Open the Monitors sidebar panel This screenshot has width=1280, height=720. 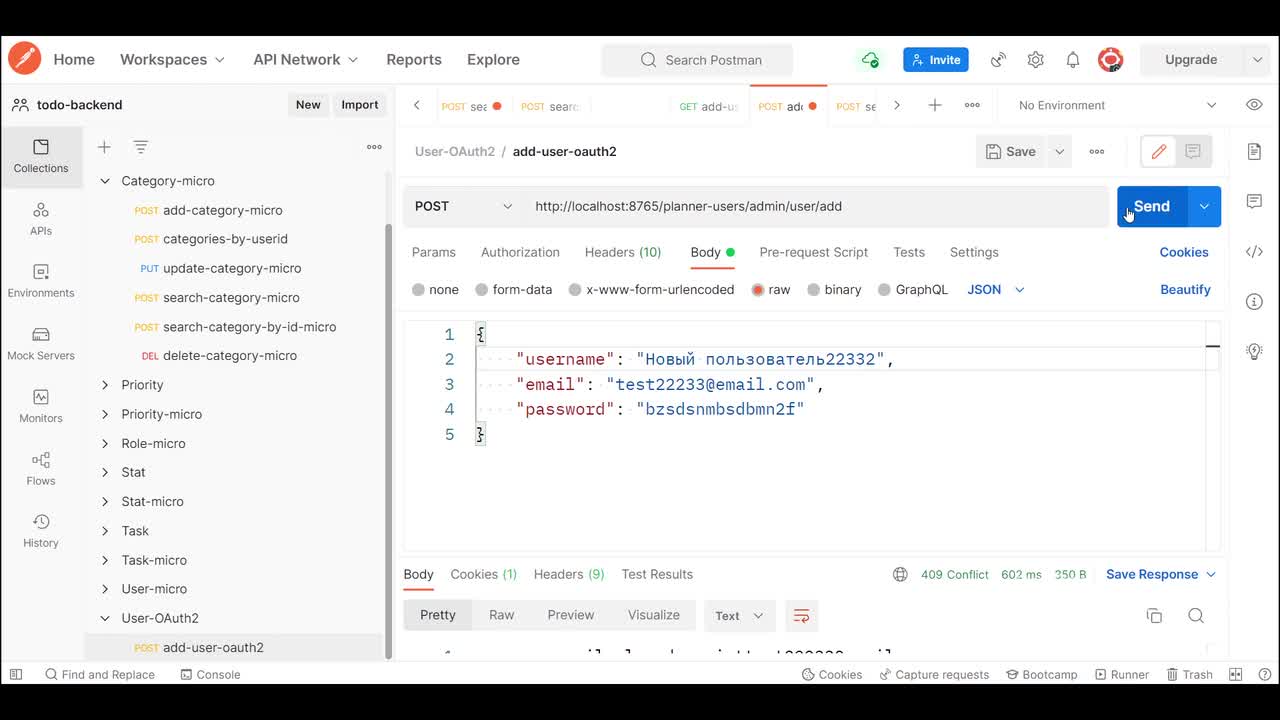41,406
